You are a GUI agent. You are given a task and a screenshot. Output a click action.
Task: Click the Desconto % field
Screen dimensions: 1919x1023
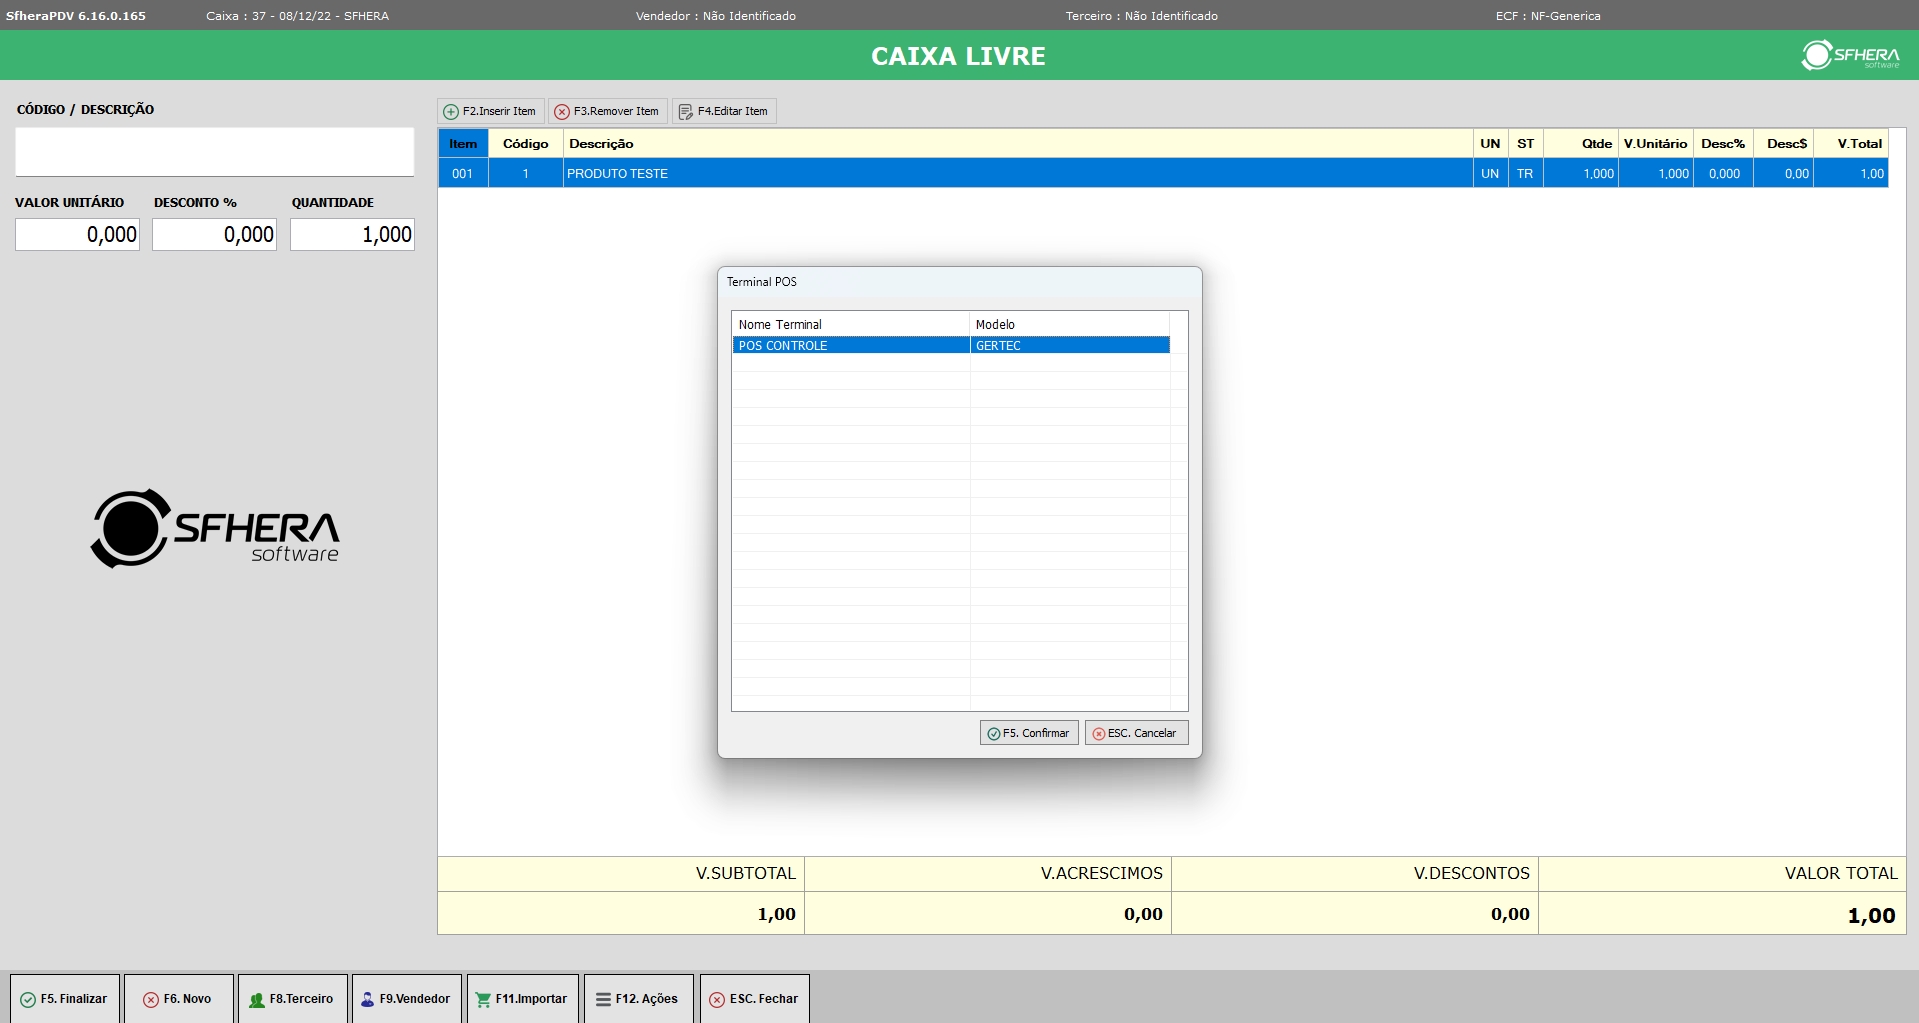pyautogui.click(x=214, y=235)
